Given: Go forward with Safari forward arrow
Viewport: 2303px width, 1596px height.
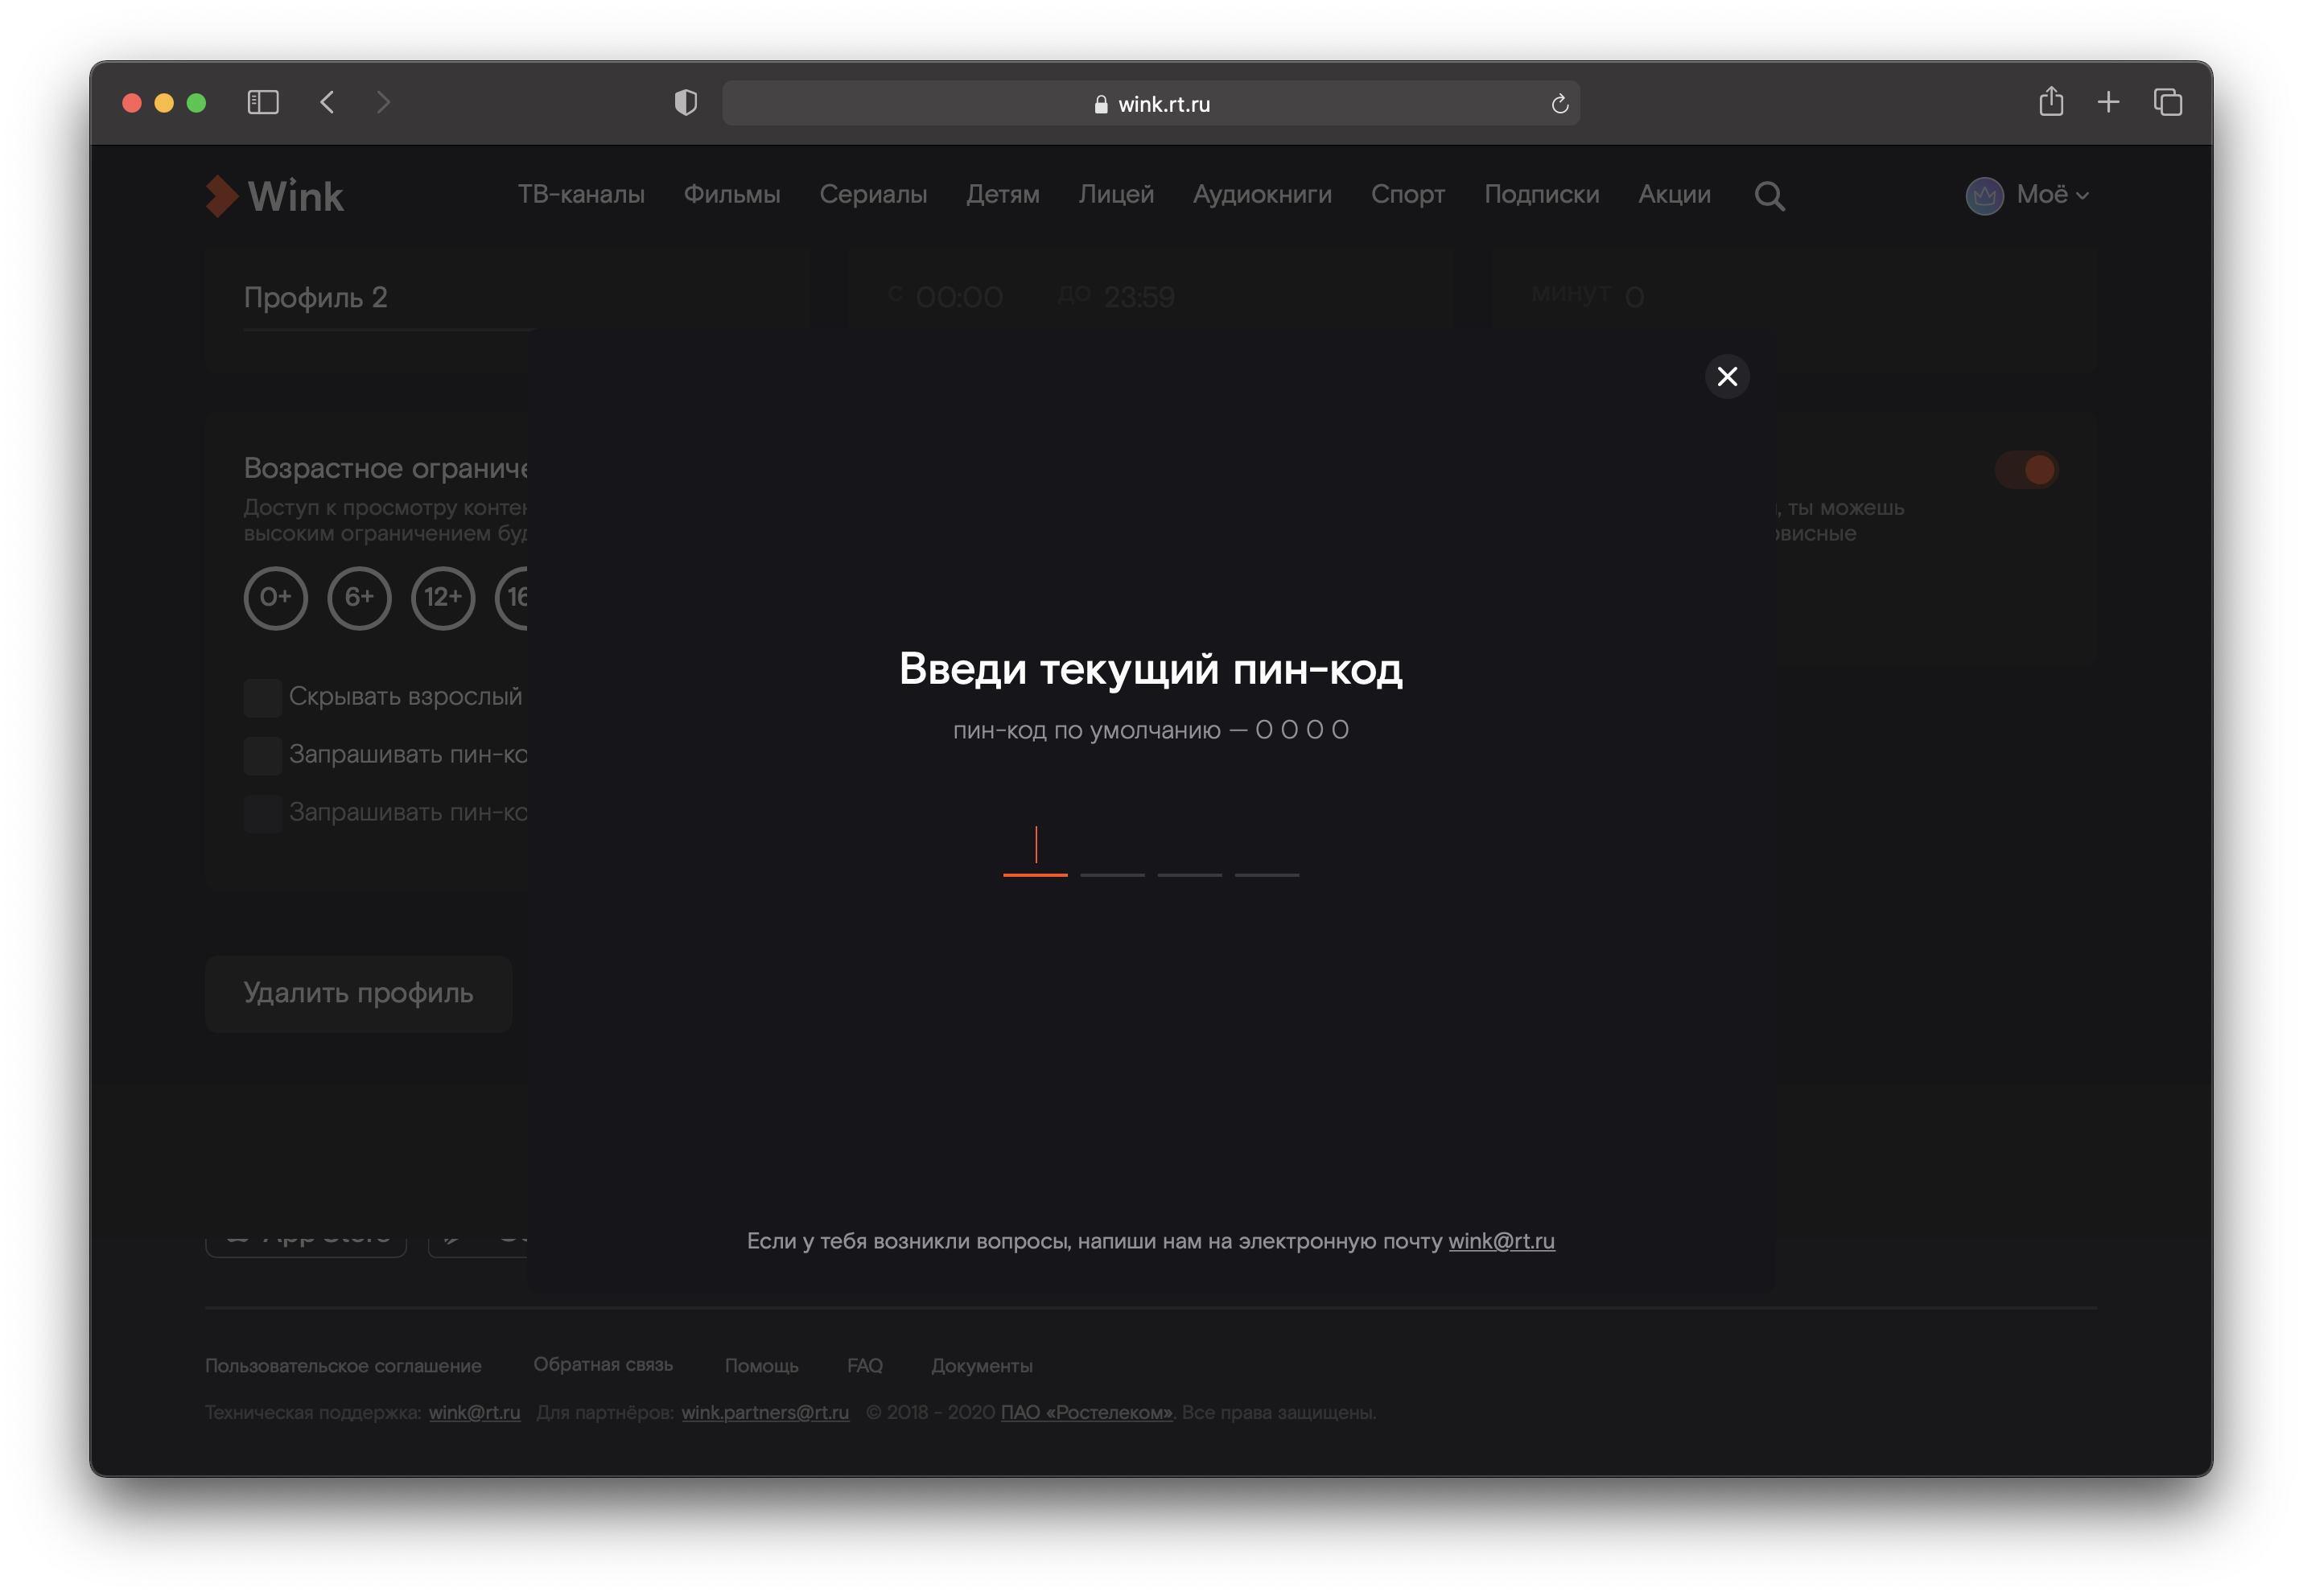Looking at the screenshot, I should 384,102.
